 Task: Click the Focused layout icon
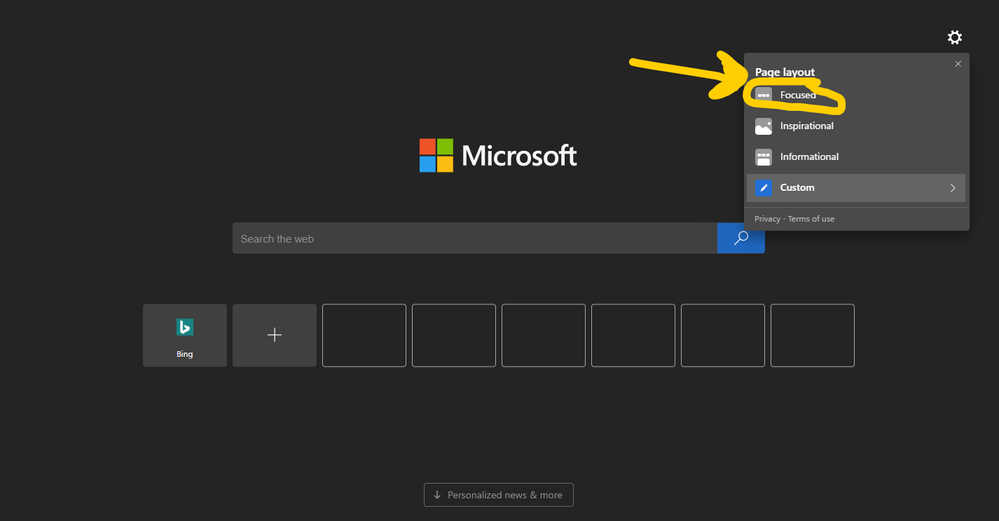(x=763, y=95)
